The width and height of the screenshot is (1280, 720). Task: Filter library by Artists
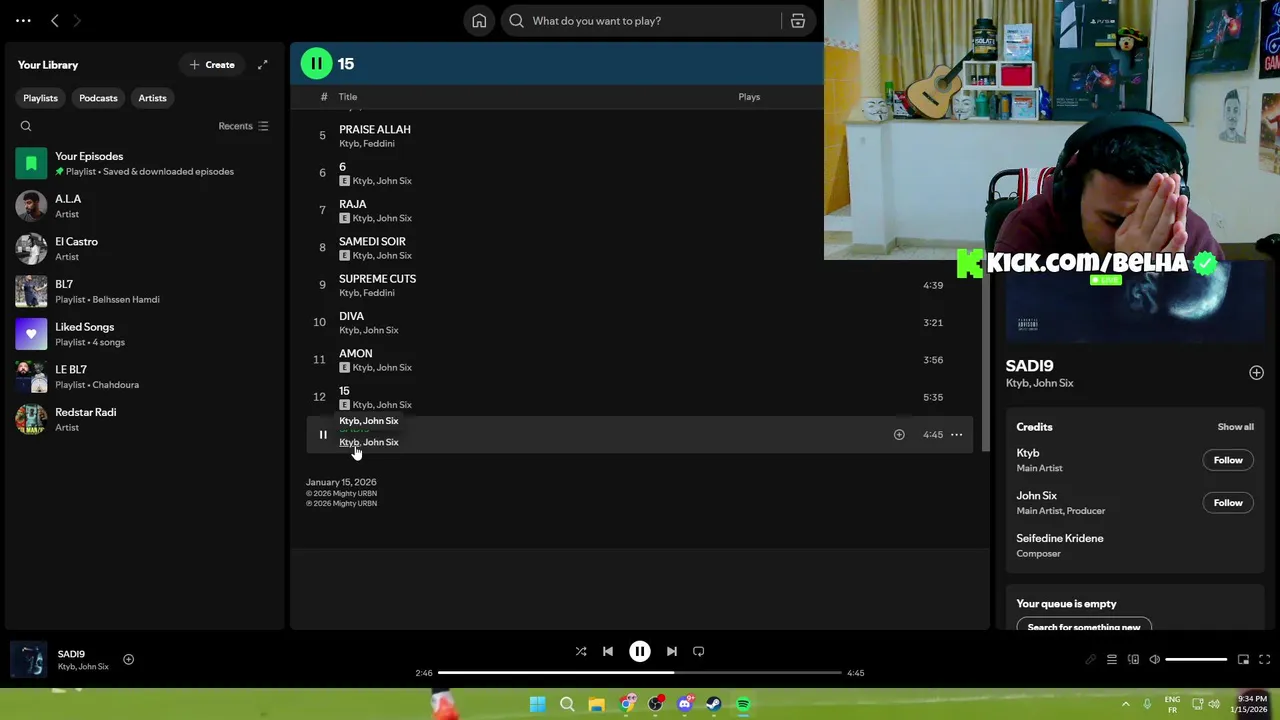click(152, 98)
